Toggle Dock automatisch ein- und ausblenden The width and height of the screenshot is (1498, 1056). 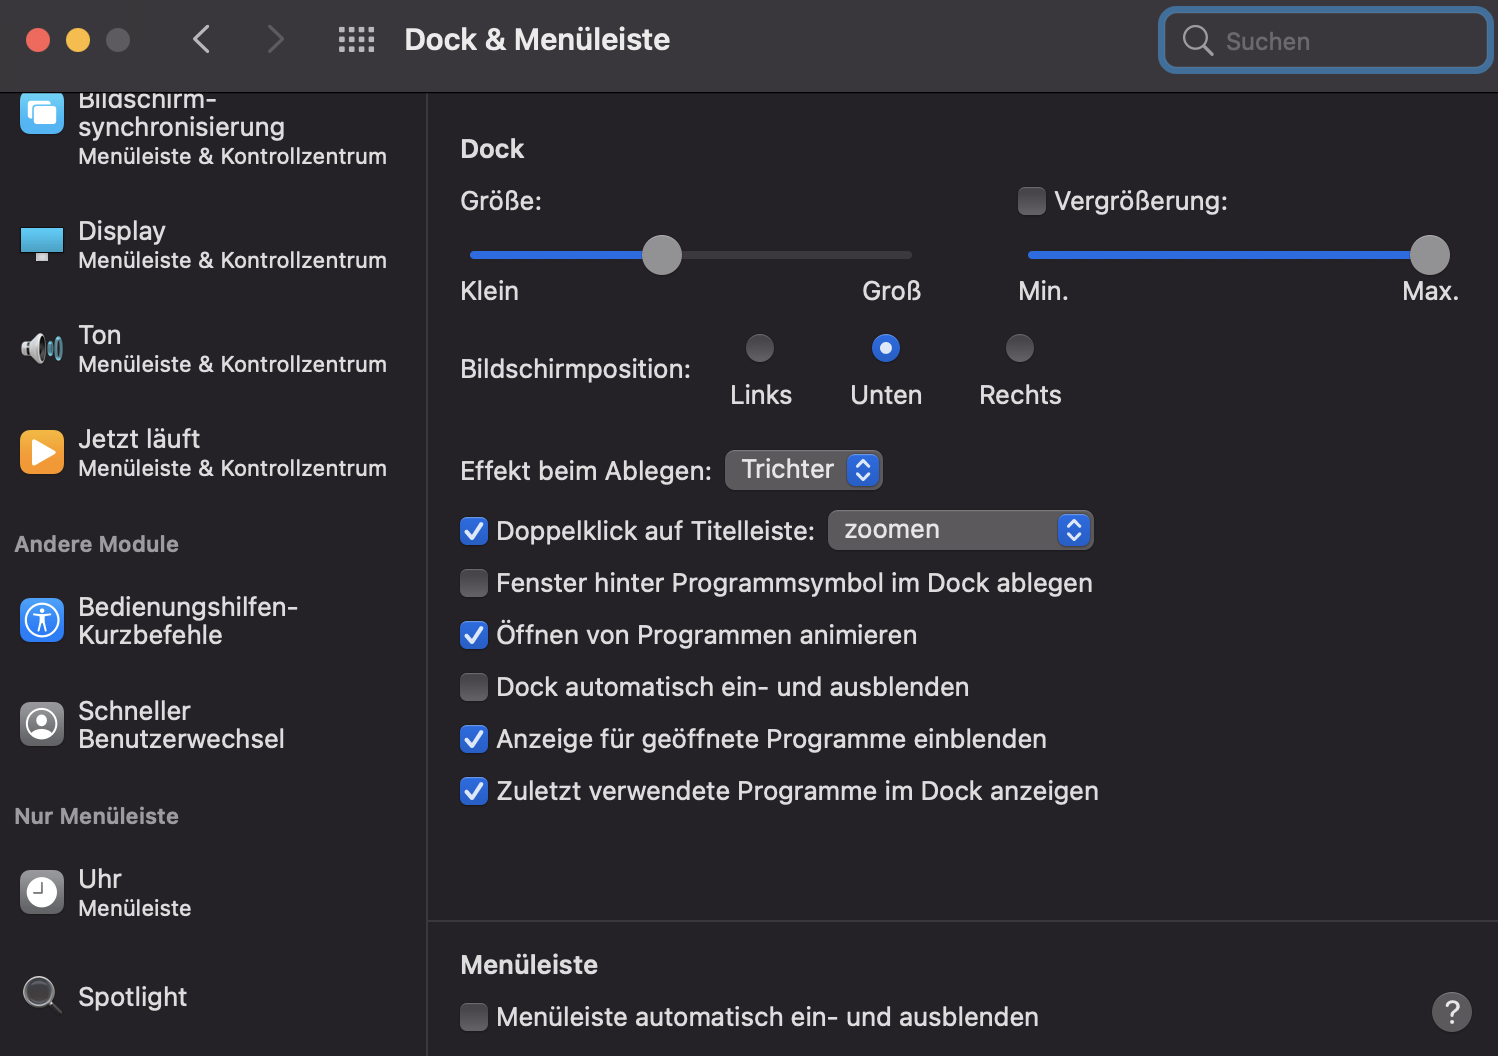pyautogui.click(x=474, y=687)
